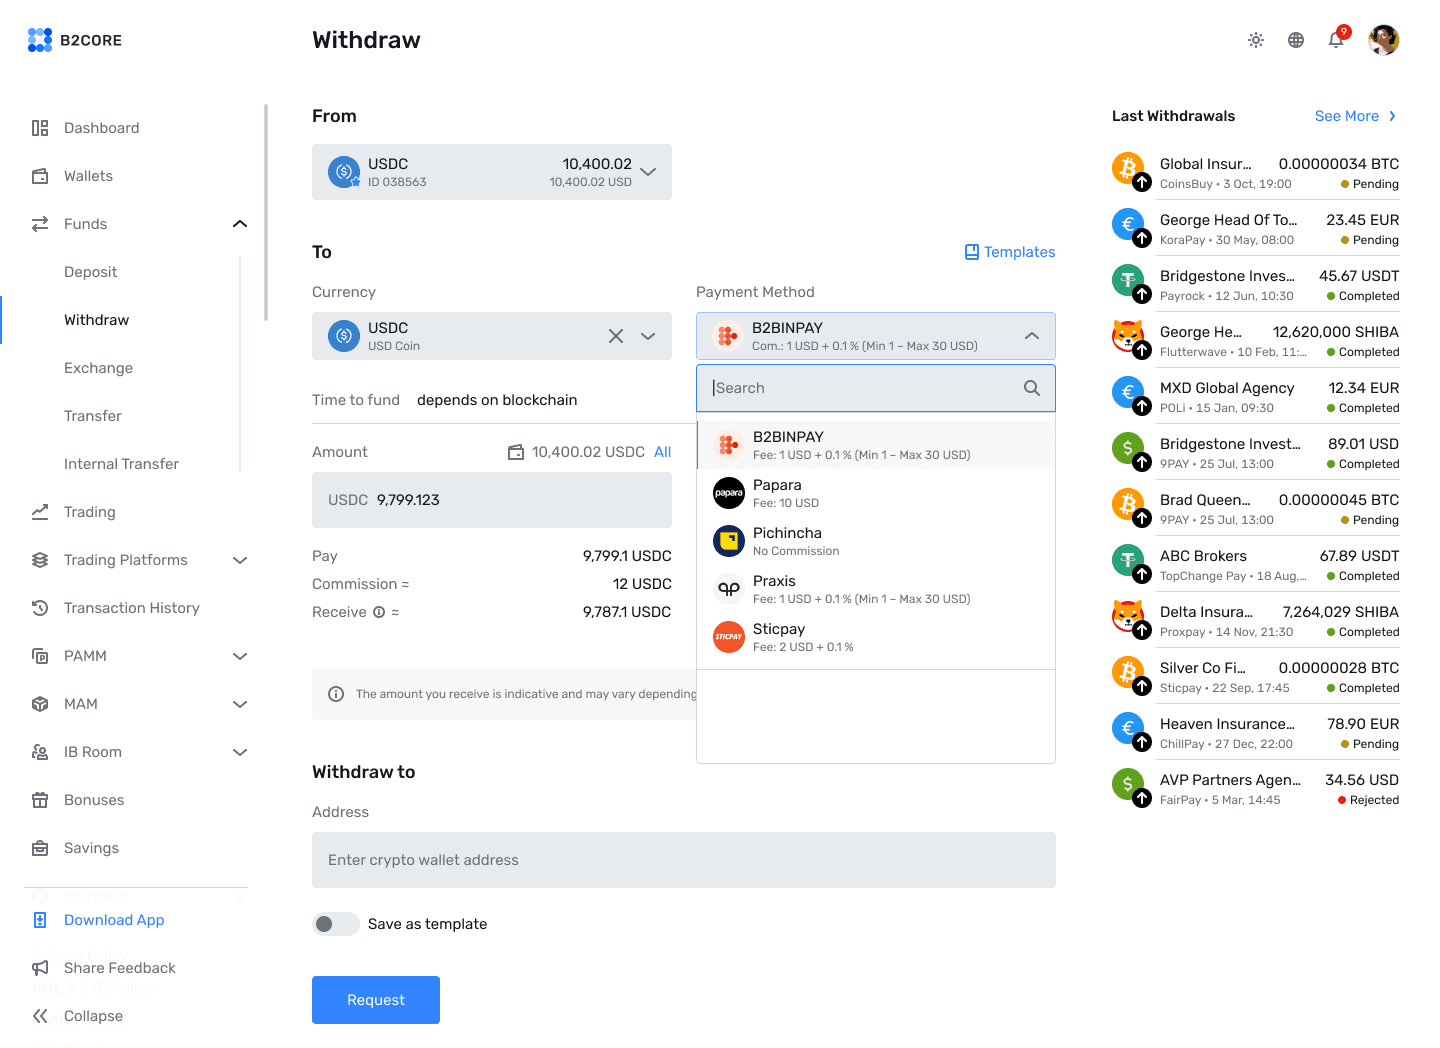Select the Praxis payment method
Screen dimensions: 1440x1048
point(876,589)
